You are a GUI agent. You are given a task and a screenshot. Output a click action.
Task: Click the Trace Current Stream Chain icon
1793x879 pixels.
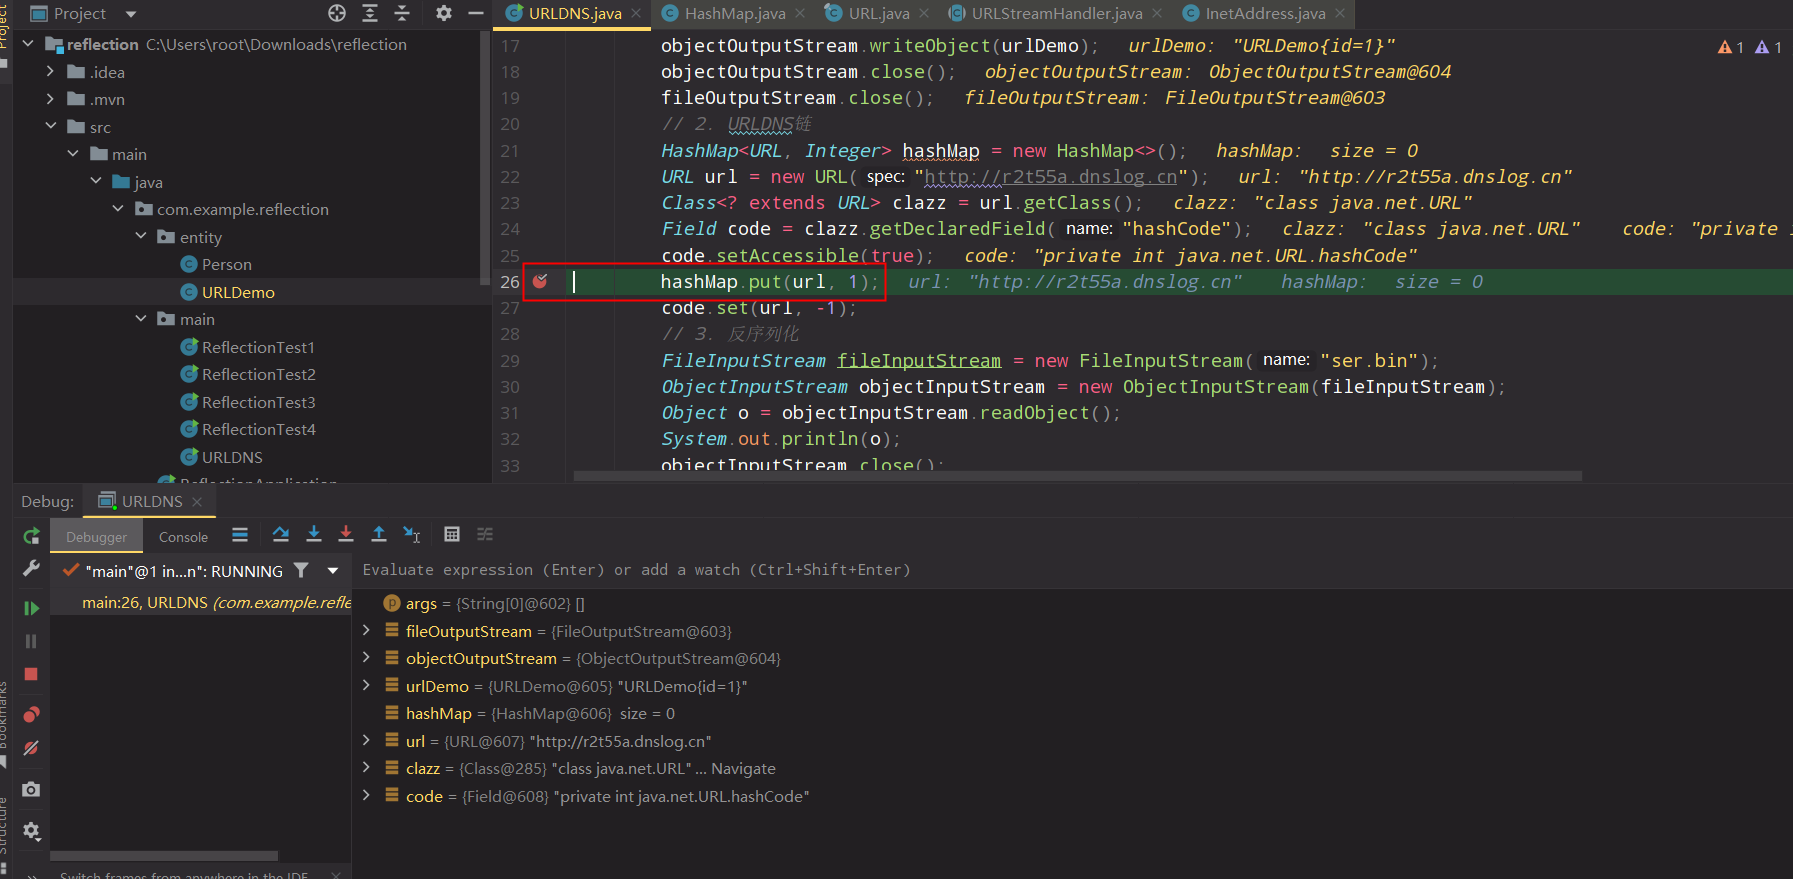tap(485, 535)
